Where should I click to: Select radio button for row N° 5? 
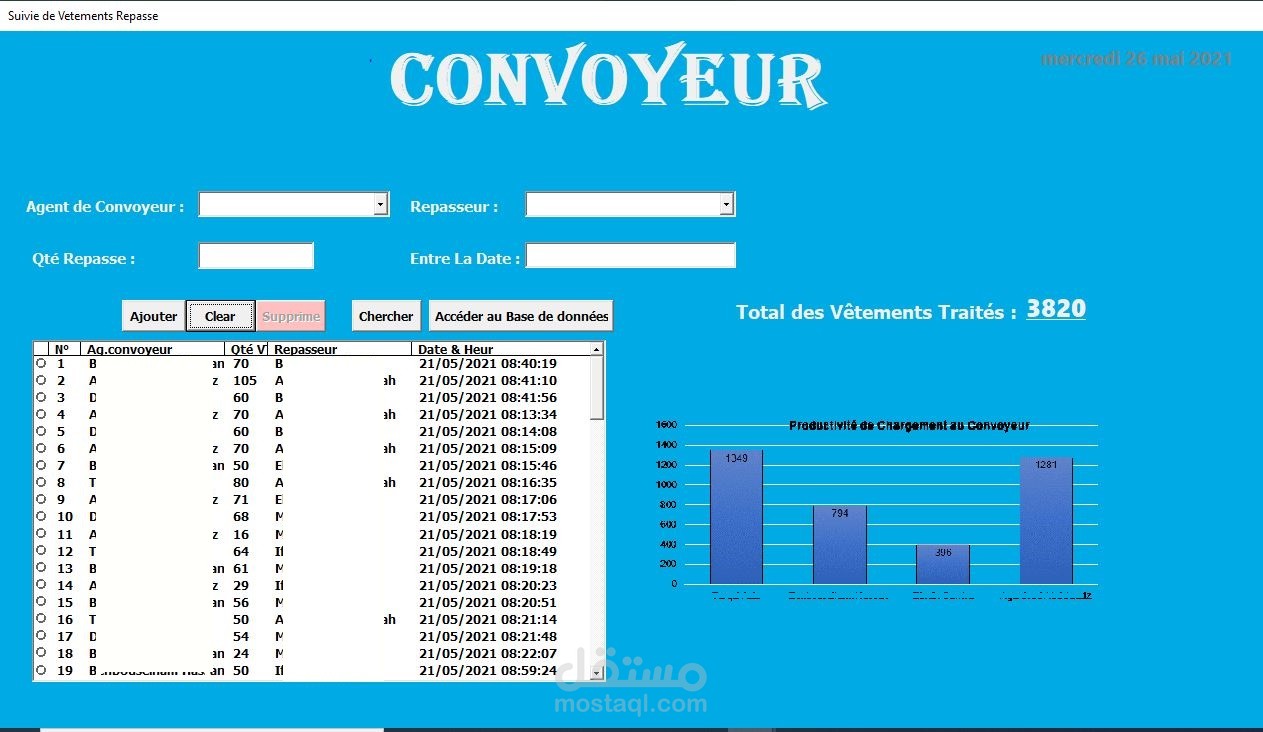tap(41, 432)
